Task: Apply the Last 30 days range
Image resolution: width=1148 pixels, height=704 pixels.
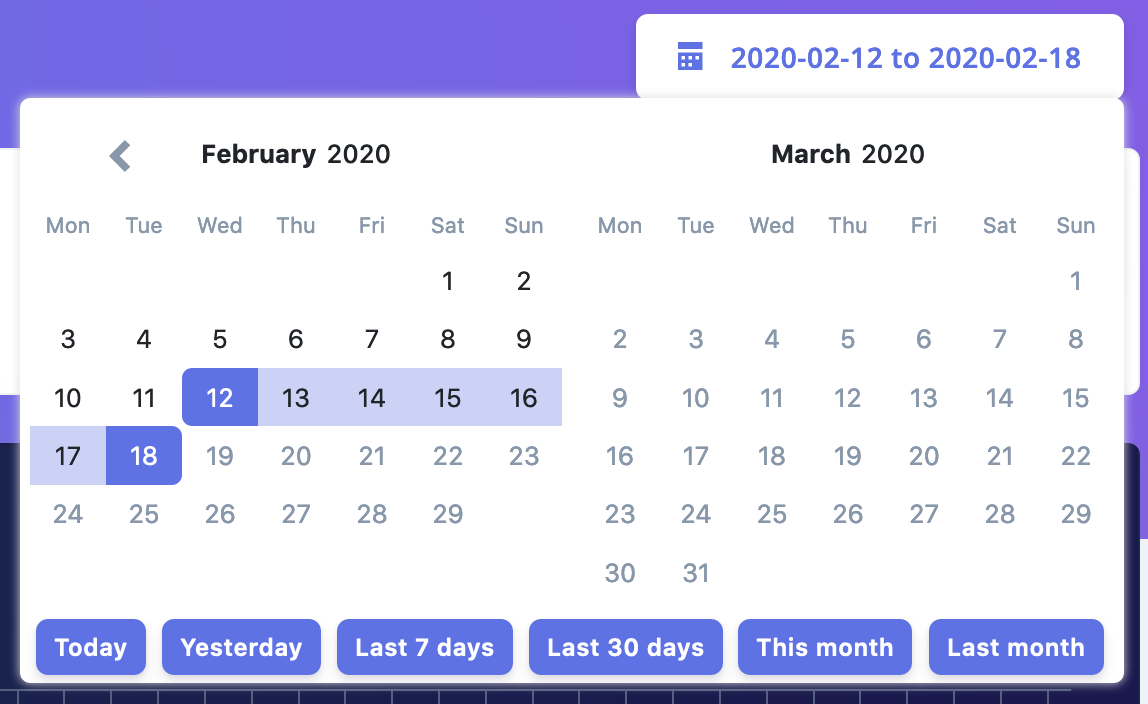Action: 625,647
